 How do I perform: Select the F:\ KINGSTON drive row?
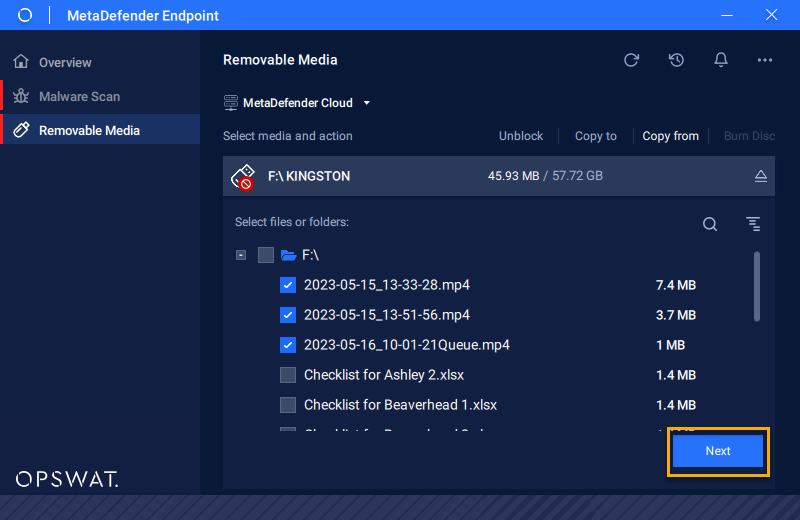(498, 176)
